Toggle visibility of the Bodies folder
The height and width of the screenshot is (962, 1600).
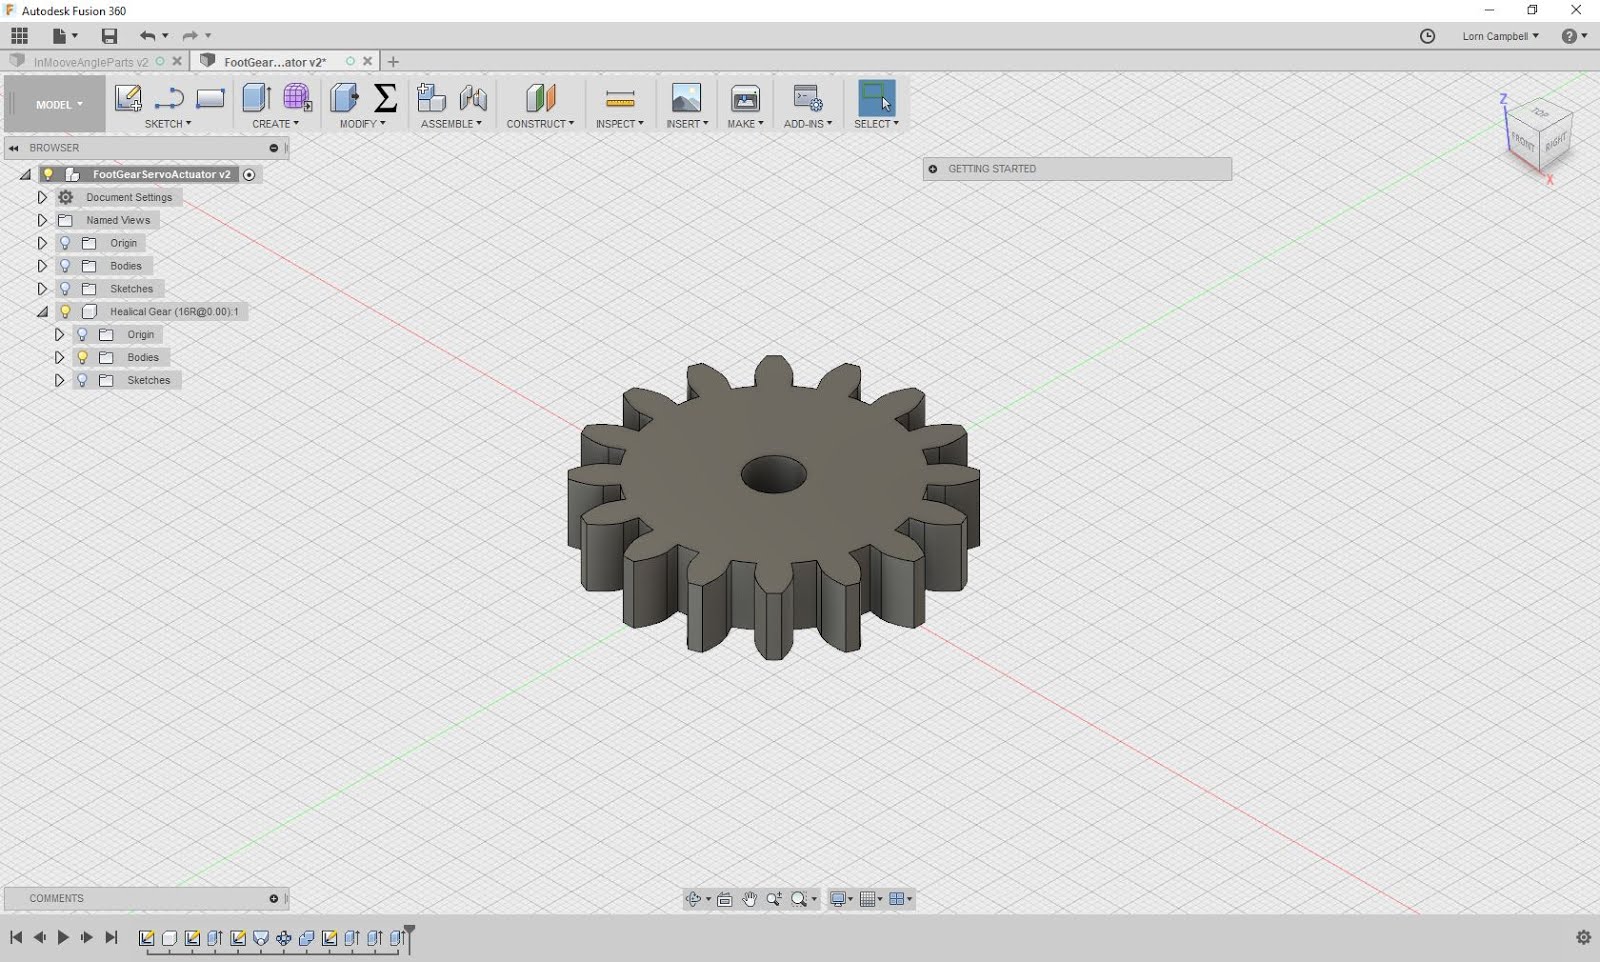(x=65, y=266)
